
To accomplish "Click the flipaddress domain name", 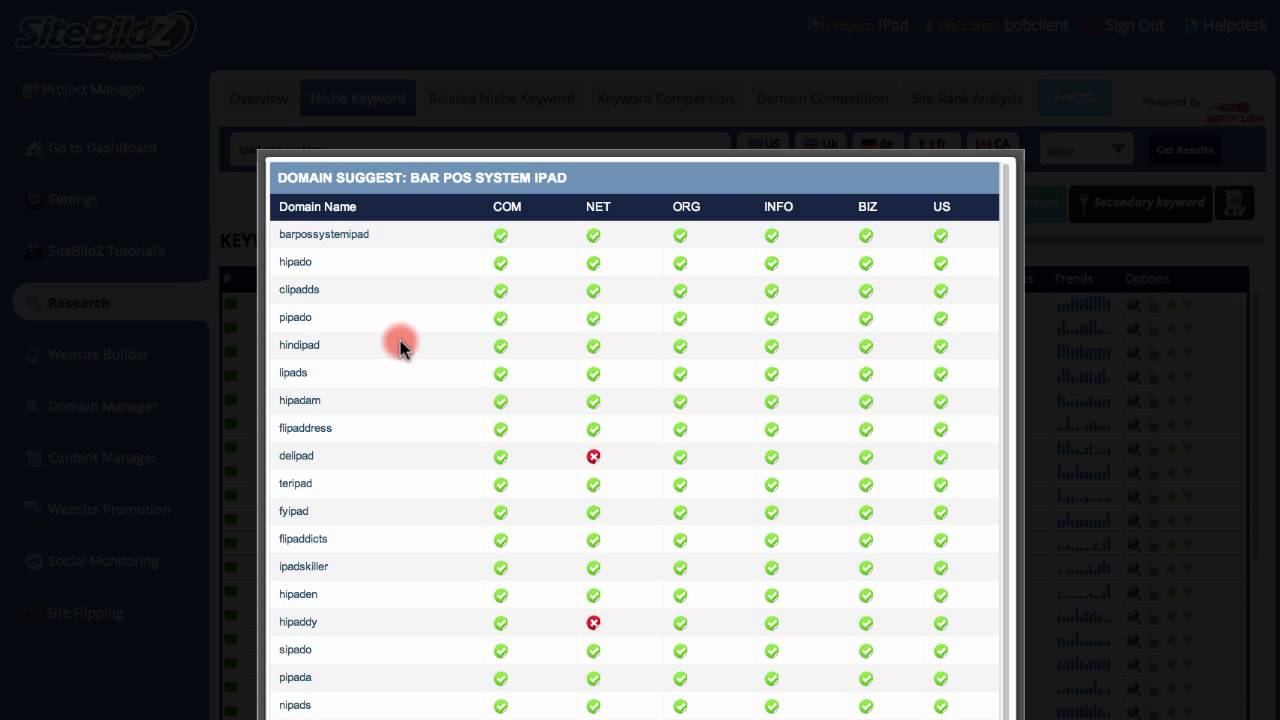I will pyautogui.click(x=305, y=429).
